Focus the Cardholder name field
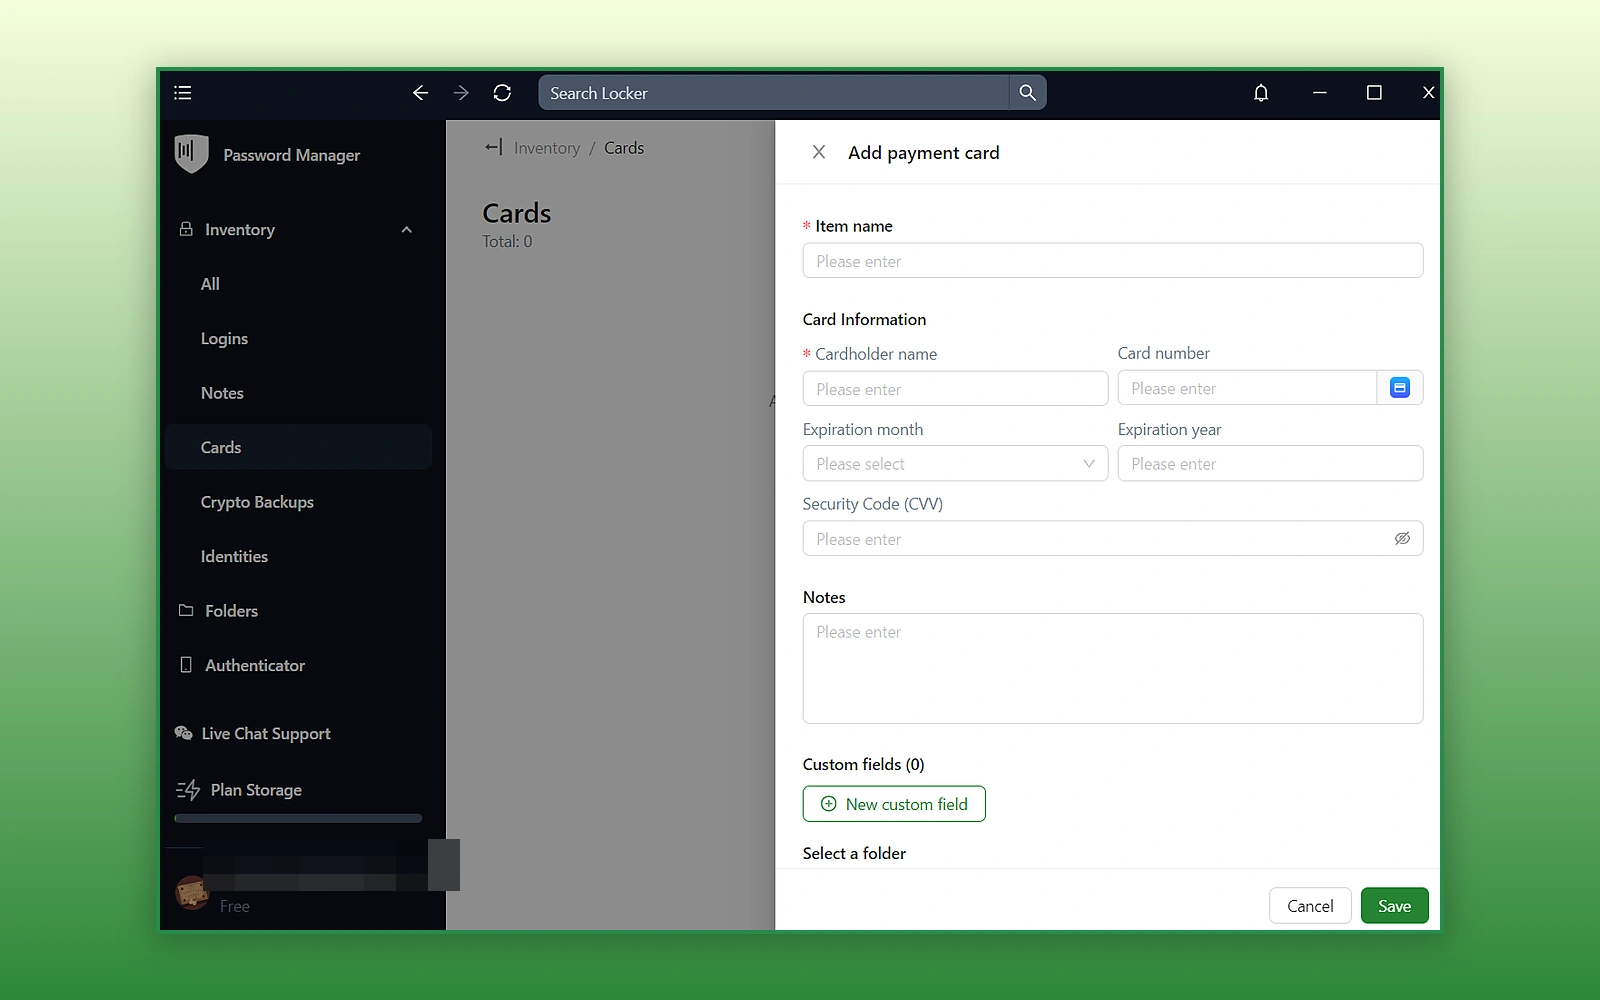 pos(955,389)
